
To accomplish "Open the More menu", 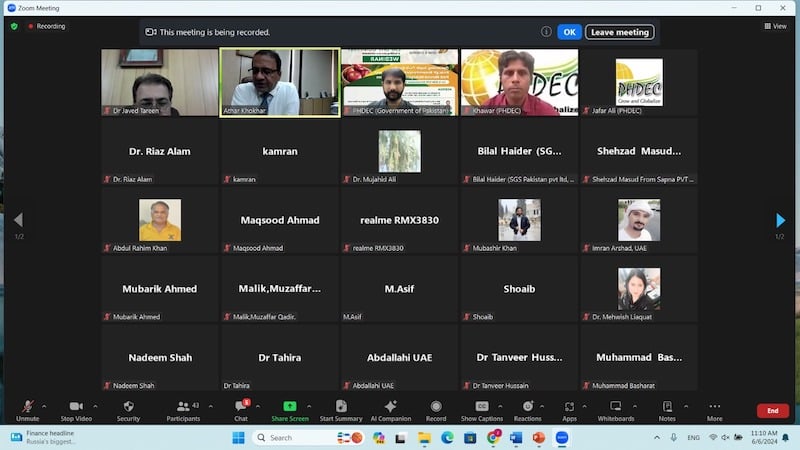I will pyautogui.click(x=714, y=409).
